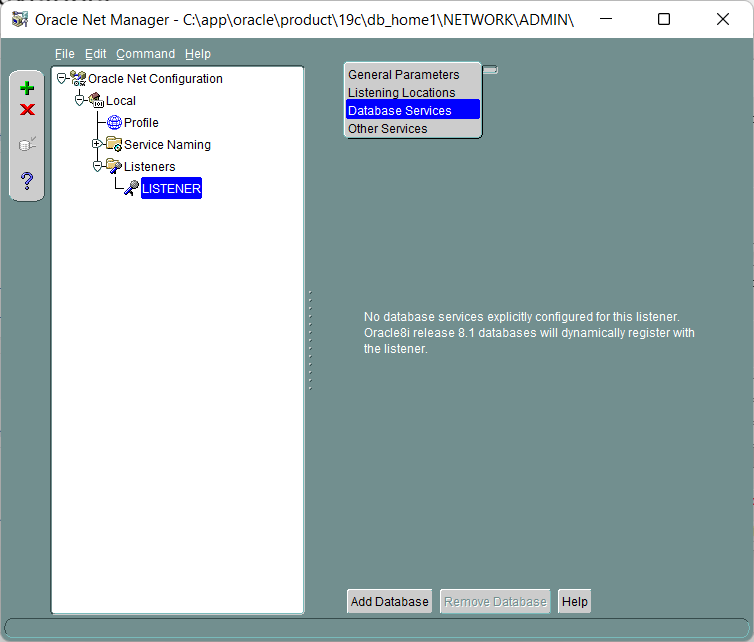Screen dimensions: 754x642
Task: Click the Add Database button
Action: [x=390, y=601]
